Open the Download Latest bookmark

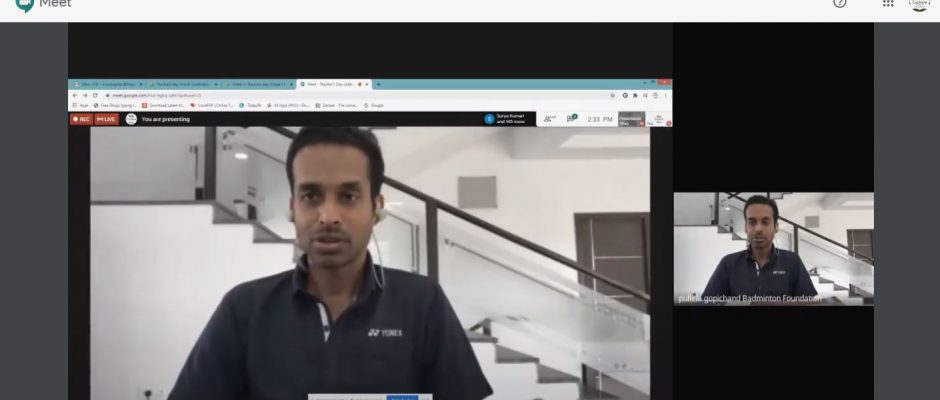coord(164,105)
